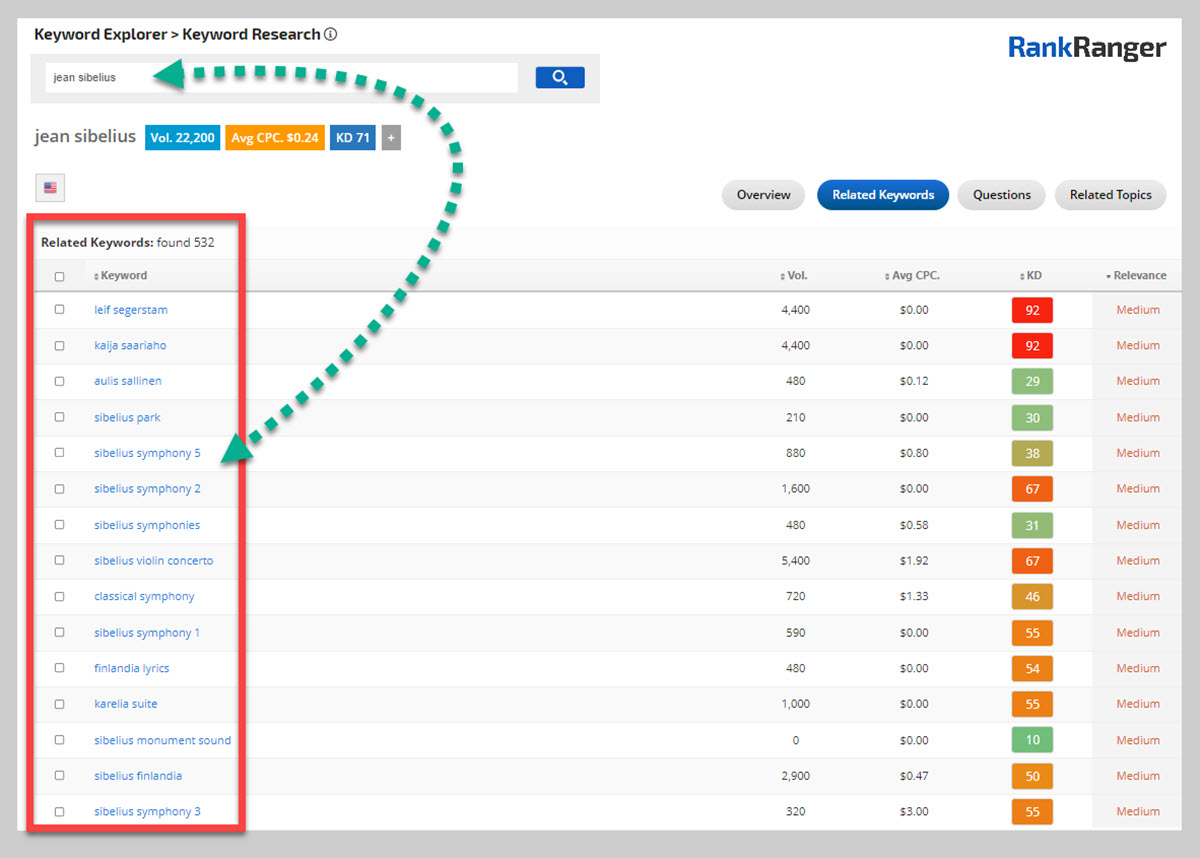This screenshot has height=858, width=1200.
Task: Open the classical symphony keyword link
Action: (144, 596)
